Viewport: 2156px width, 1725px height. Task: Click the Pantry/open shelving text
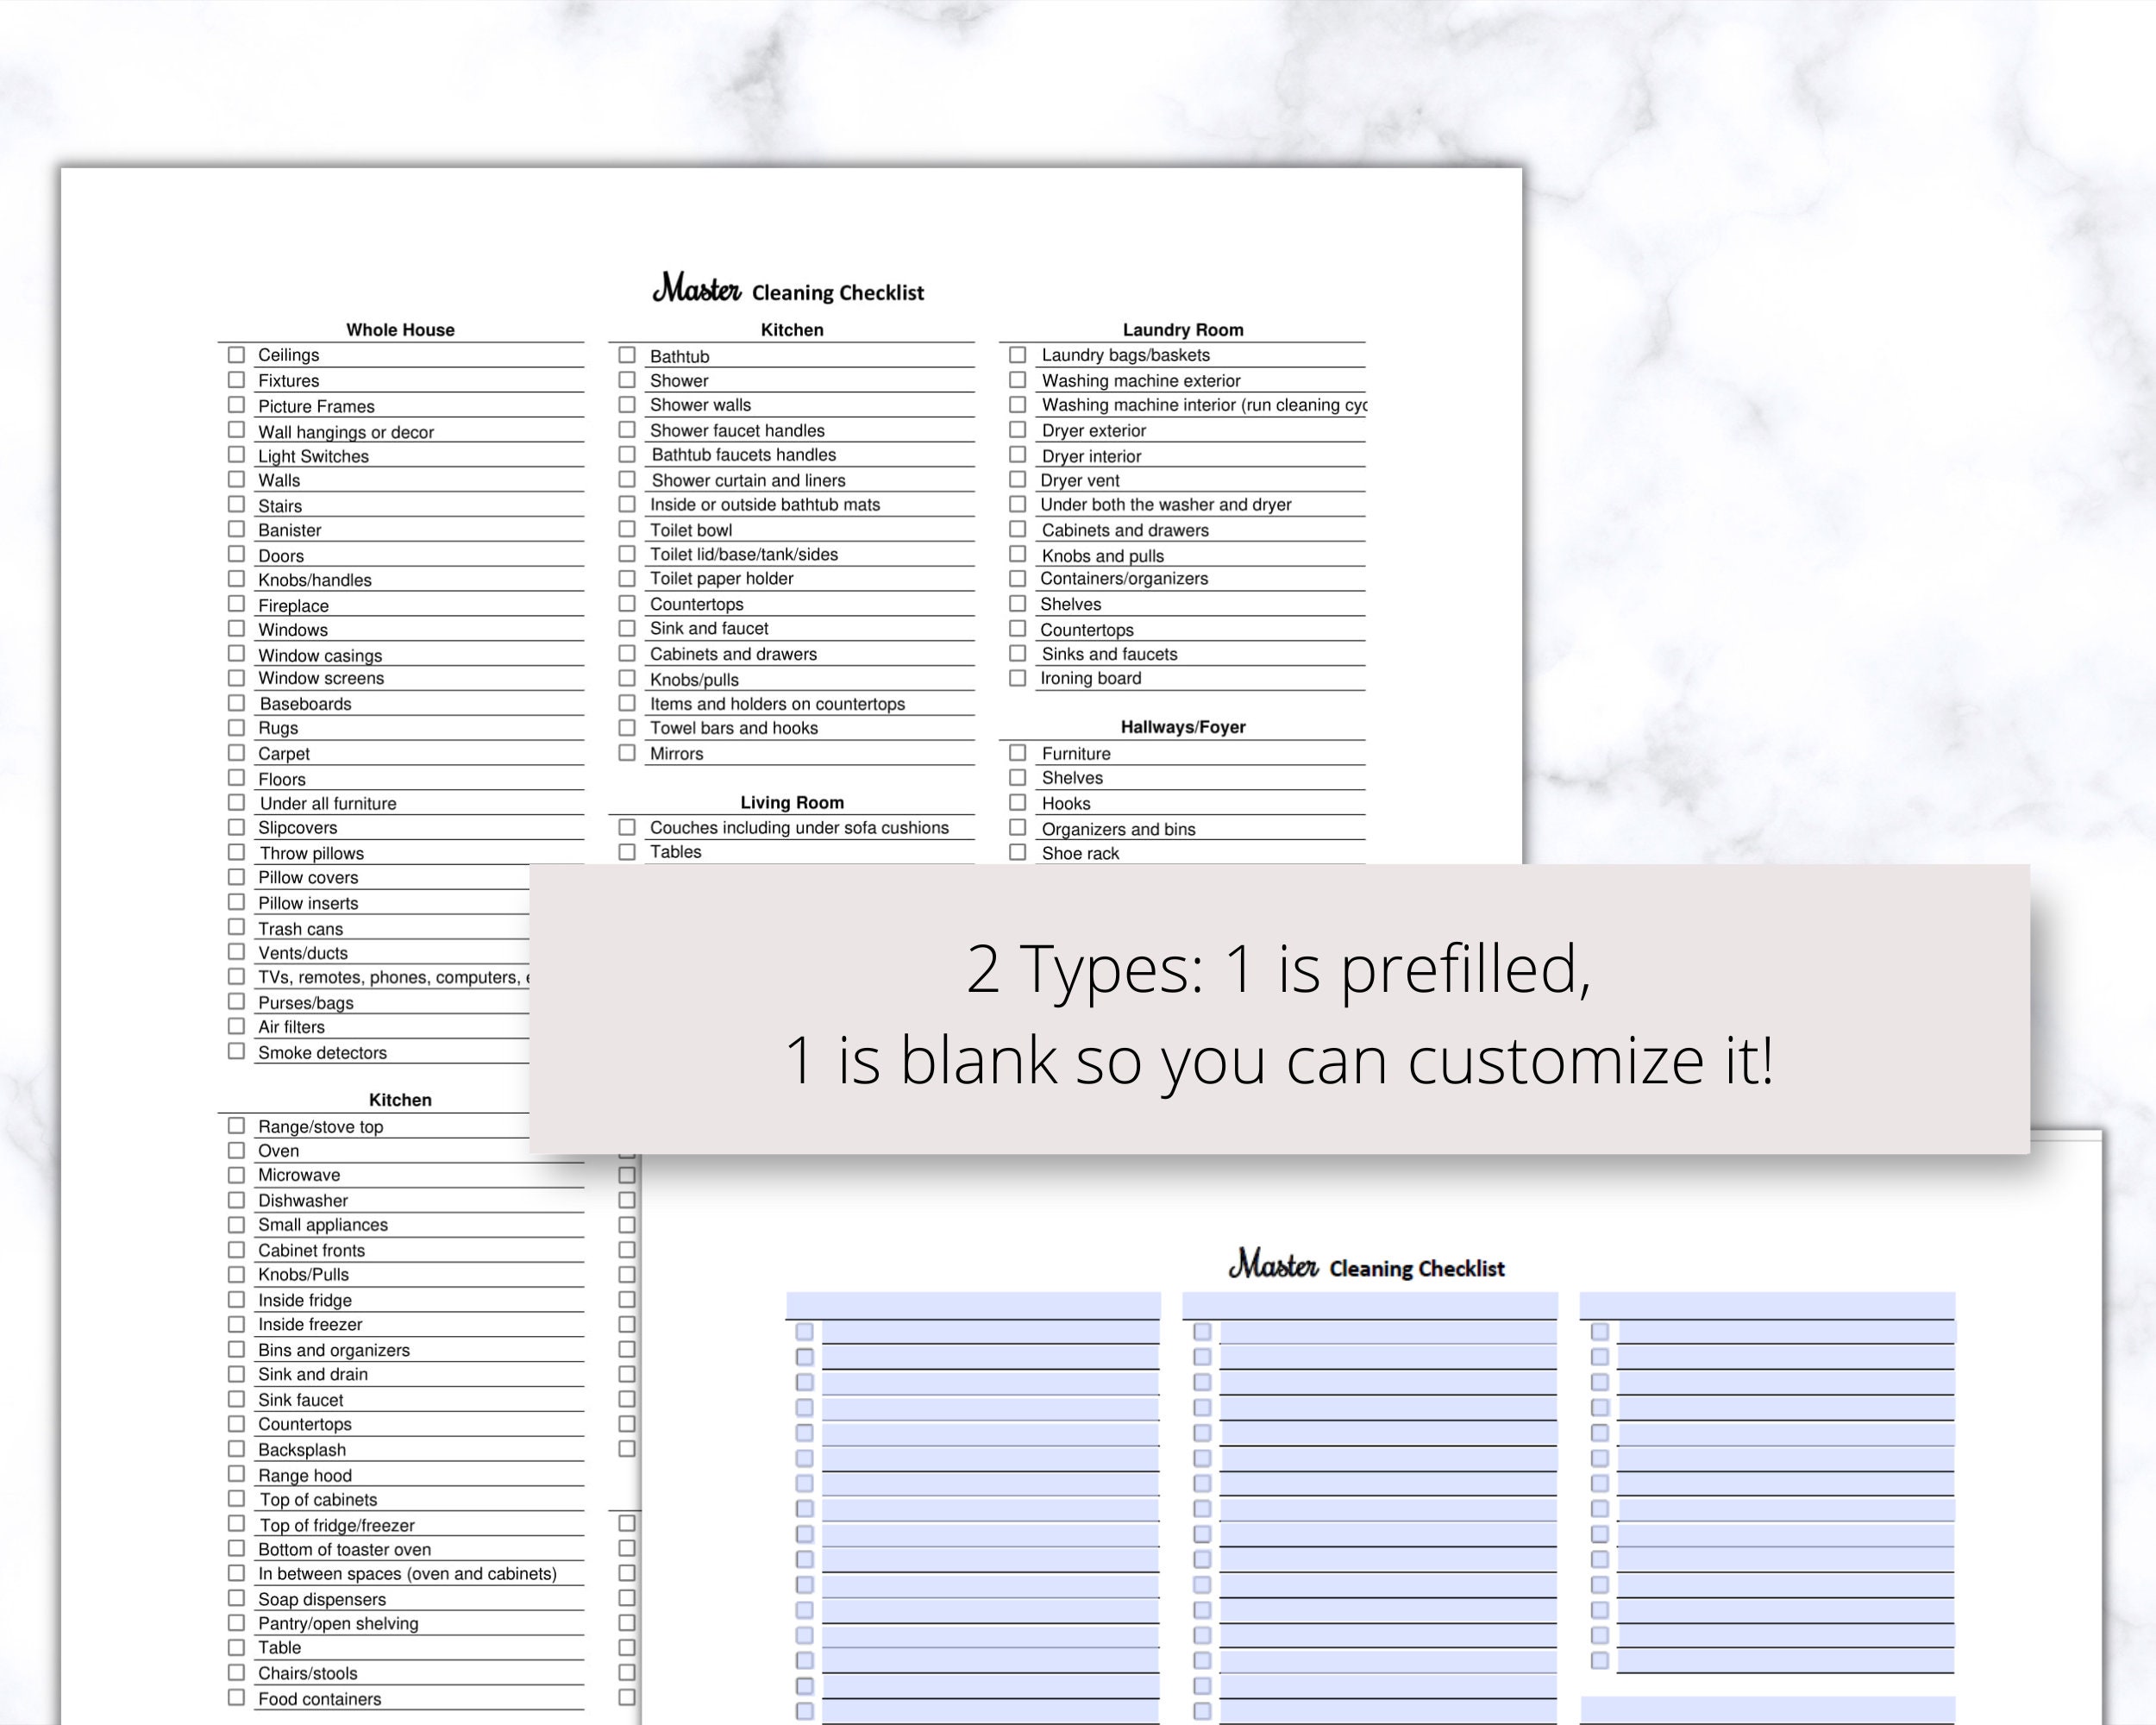point(338,1623)
